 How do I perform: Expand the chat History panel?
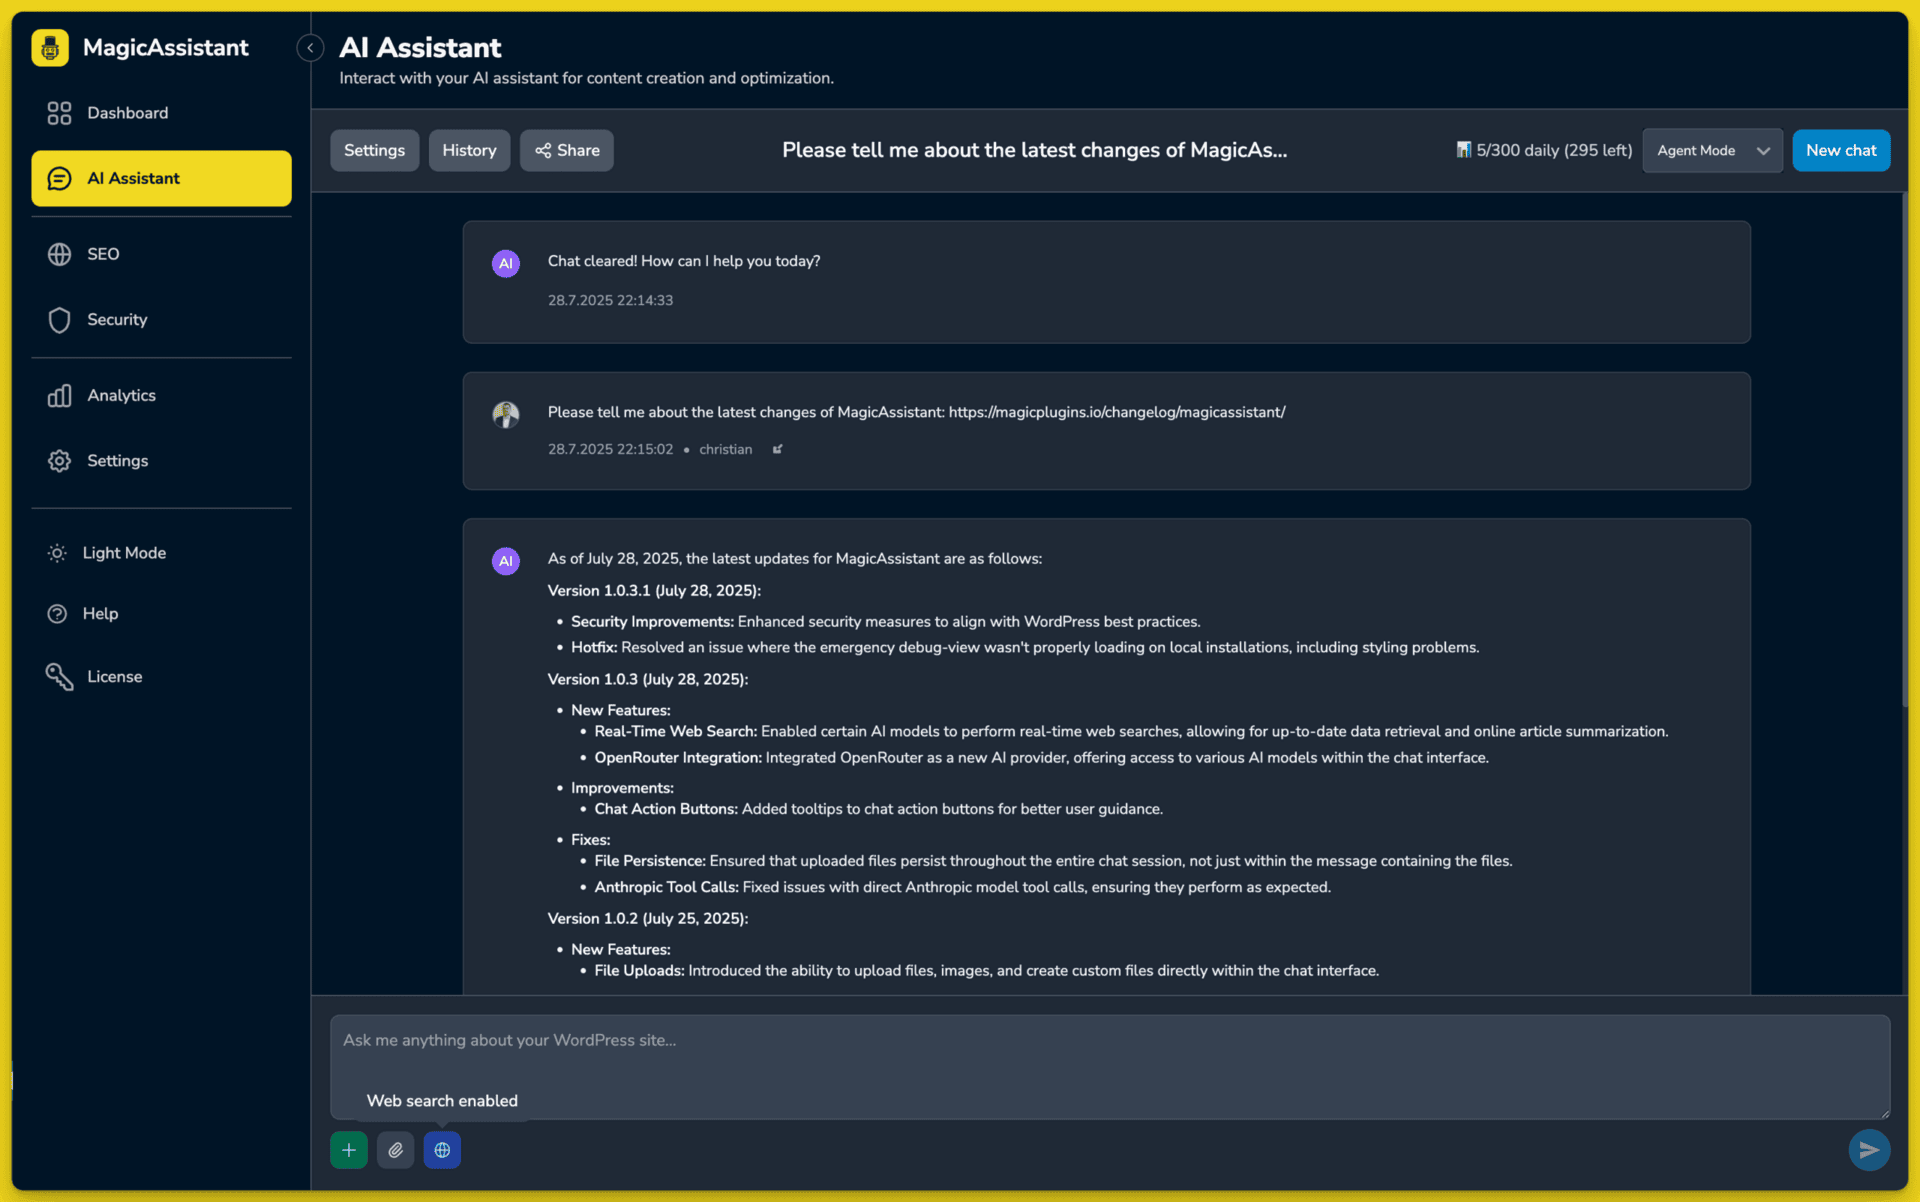point(469,150)
